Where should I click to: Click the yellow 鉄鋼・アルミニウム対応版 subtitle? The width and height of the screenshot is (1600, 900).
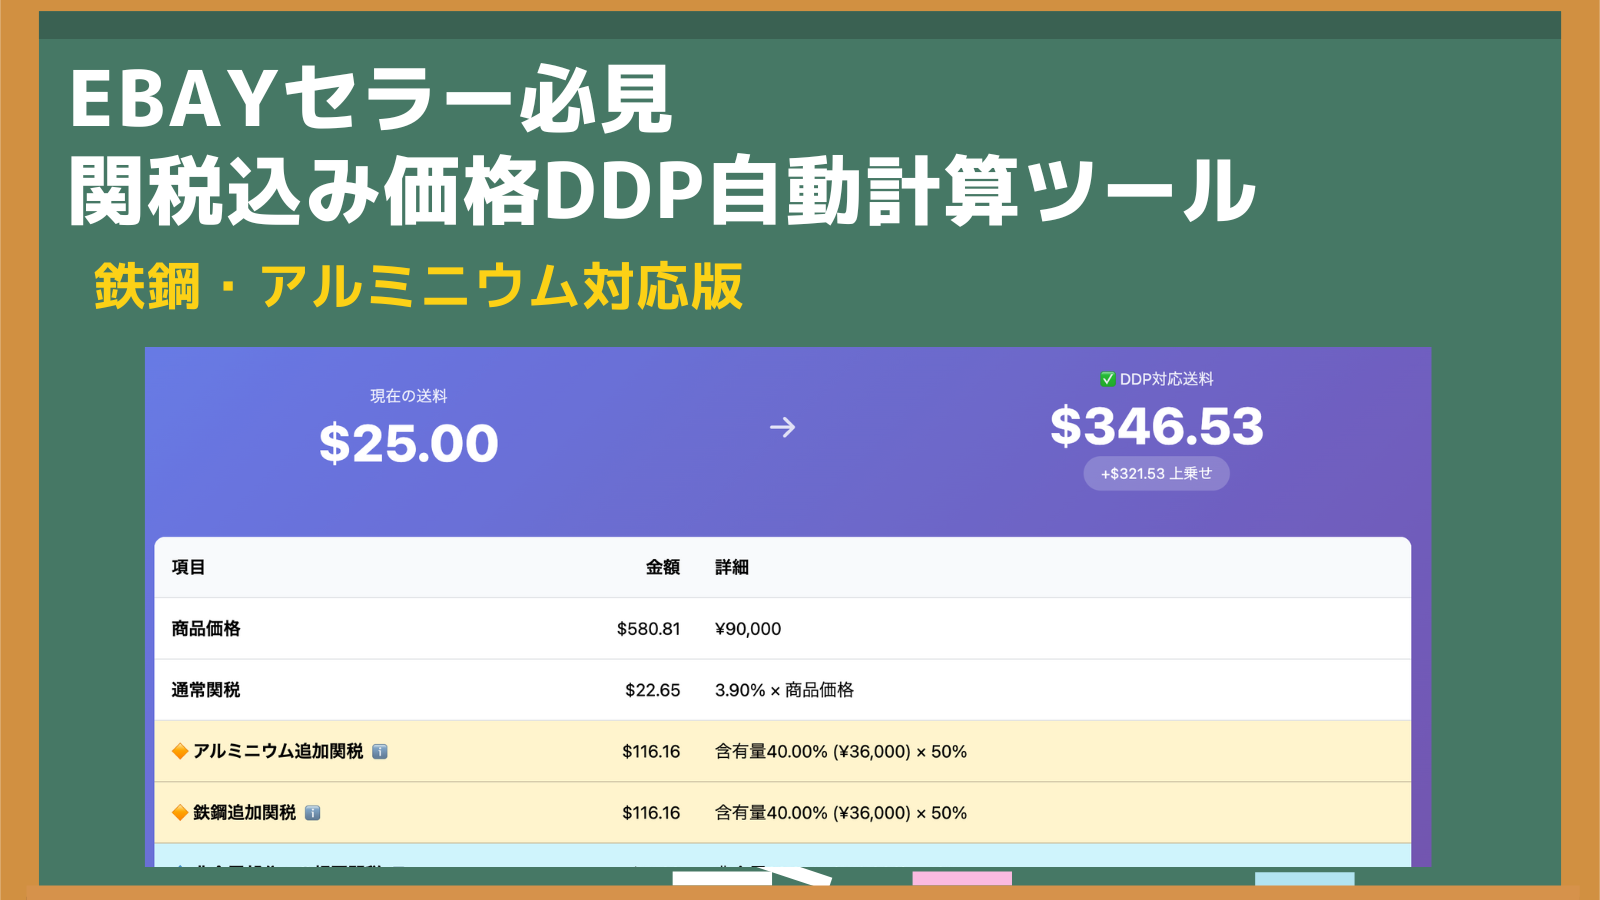(x=418, y=287)
